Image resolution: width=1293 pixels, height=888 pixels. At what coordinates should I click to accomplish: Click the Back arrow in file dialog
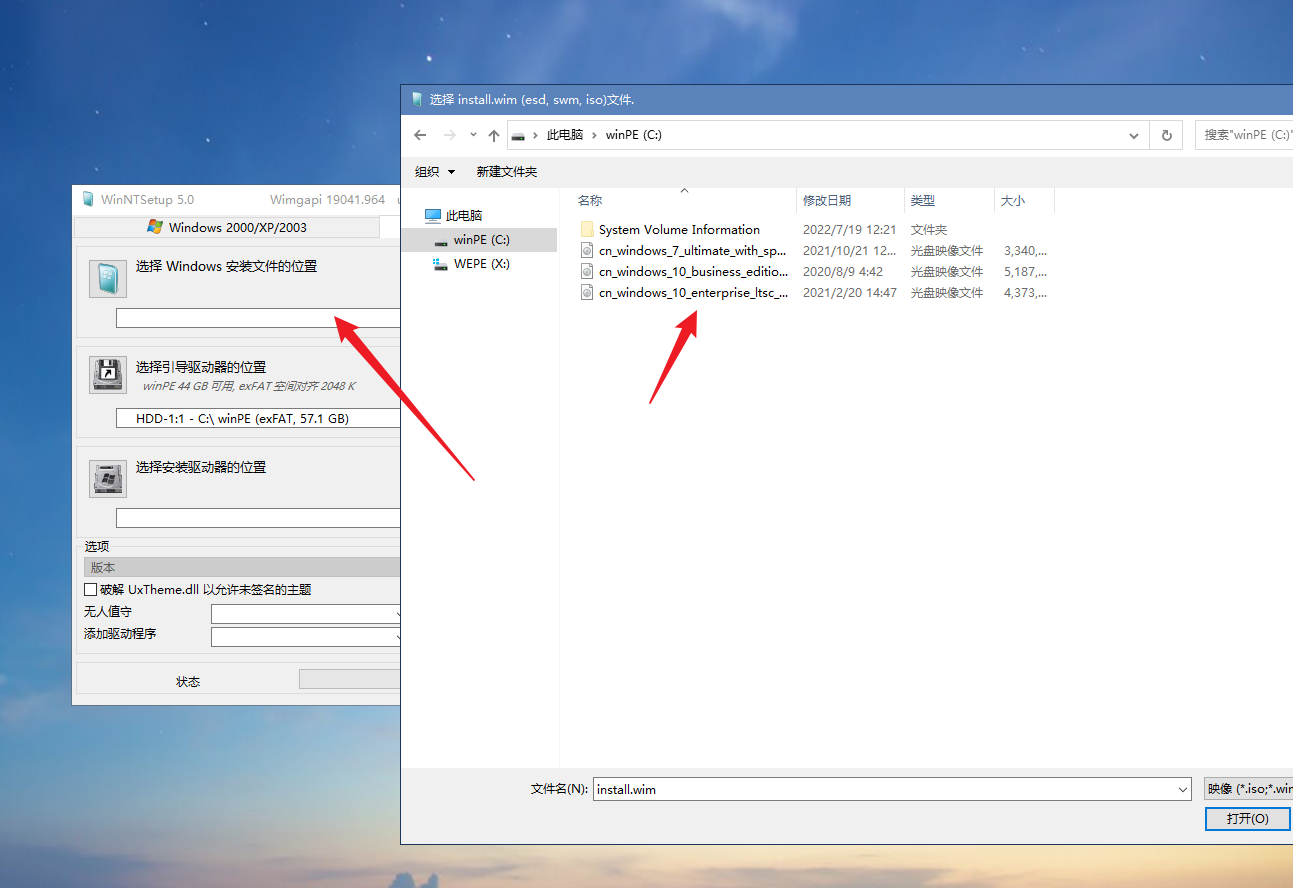pyautogui.click(x=420, y=135)
